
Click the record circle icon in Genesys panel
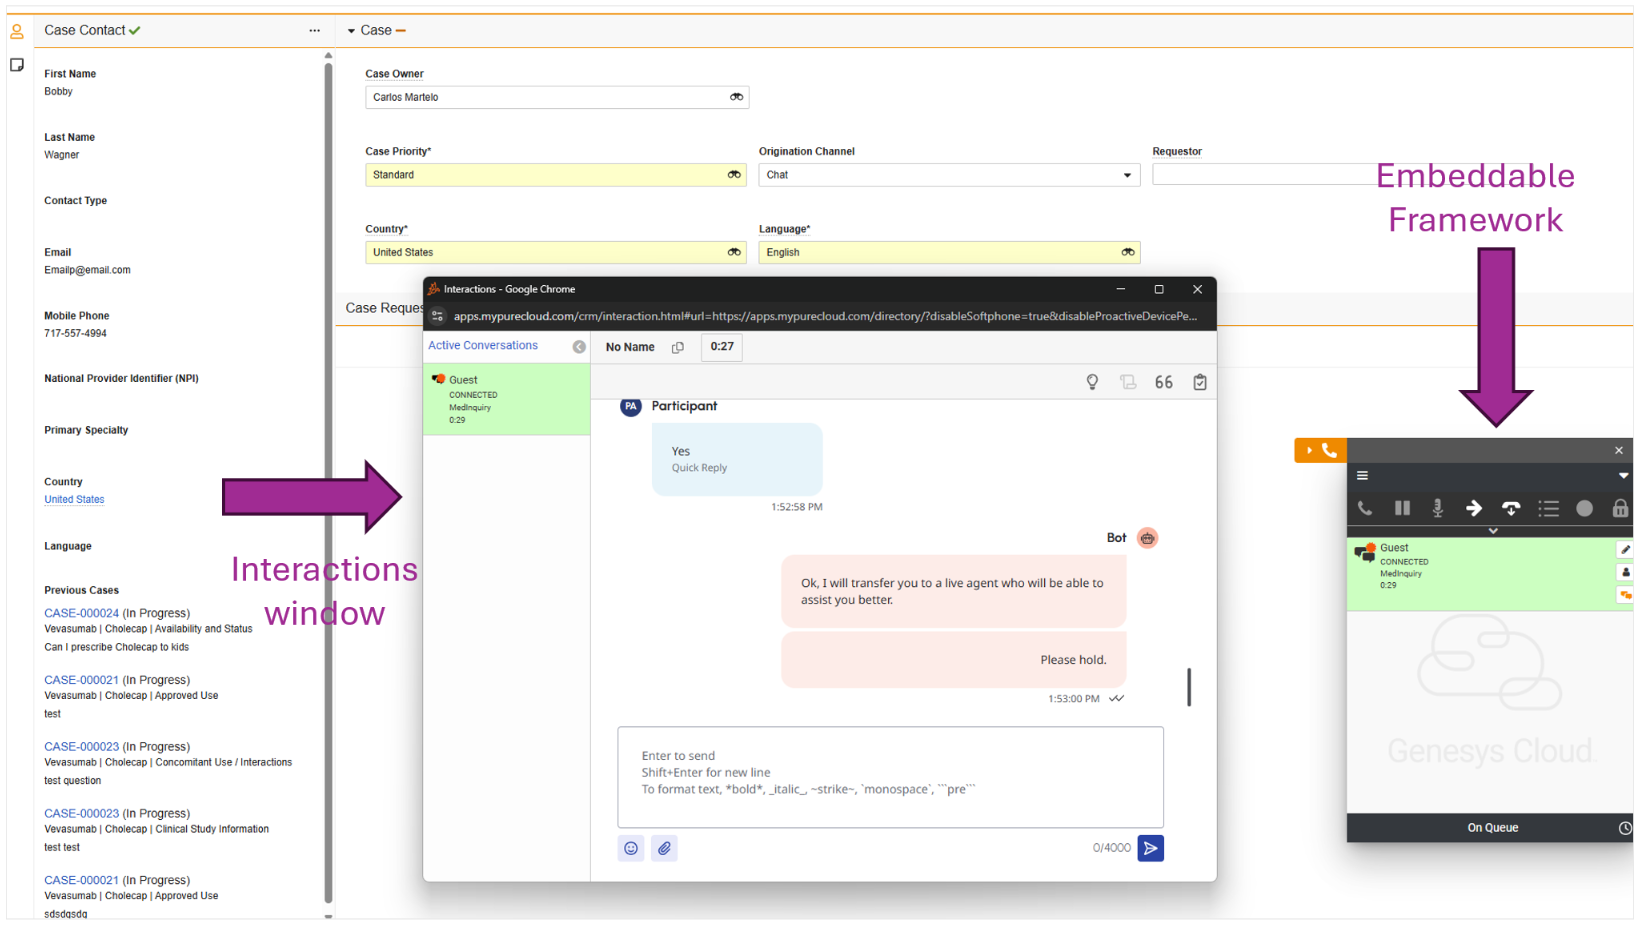pos(1584,508)
